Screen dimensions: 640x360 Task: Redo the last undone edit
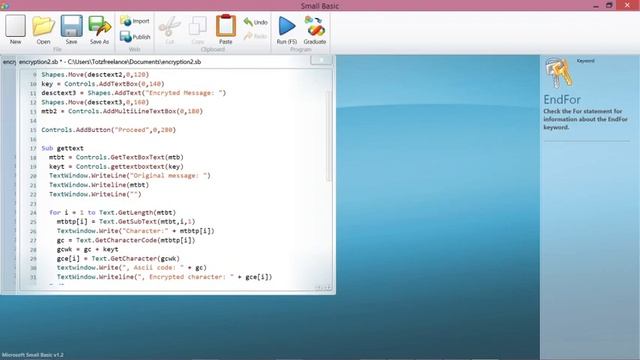(x=256, y=36)
